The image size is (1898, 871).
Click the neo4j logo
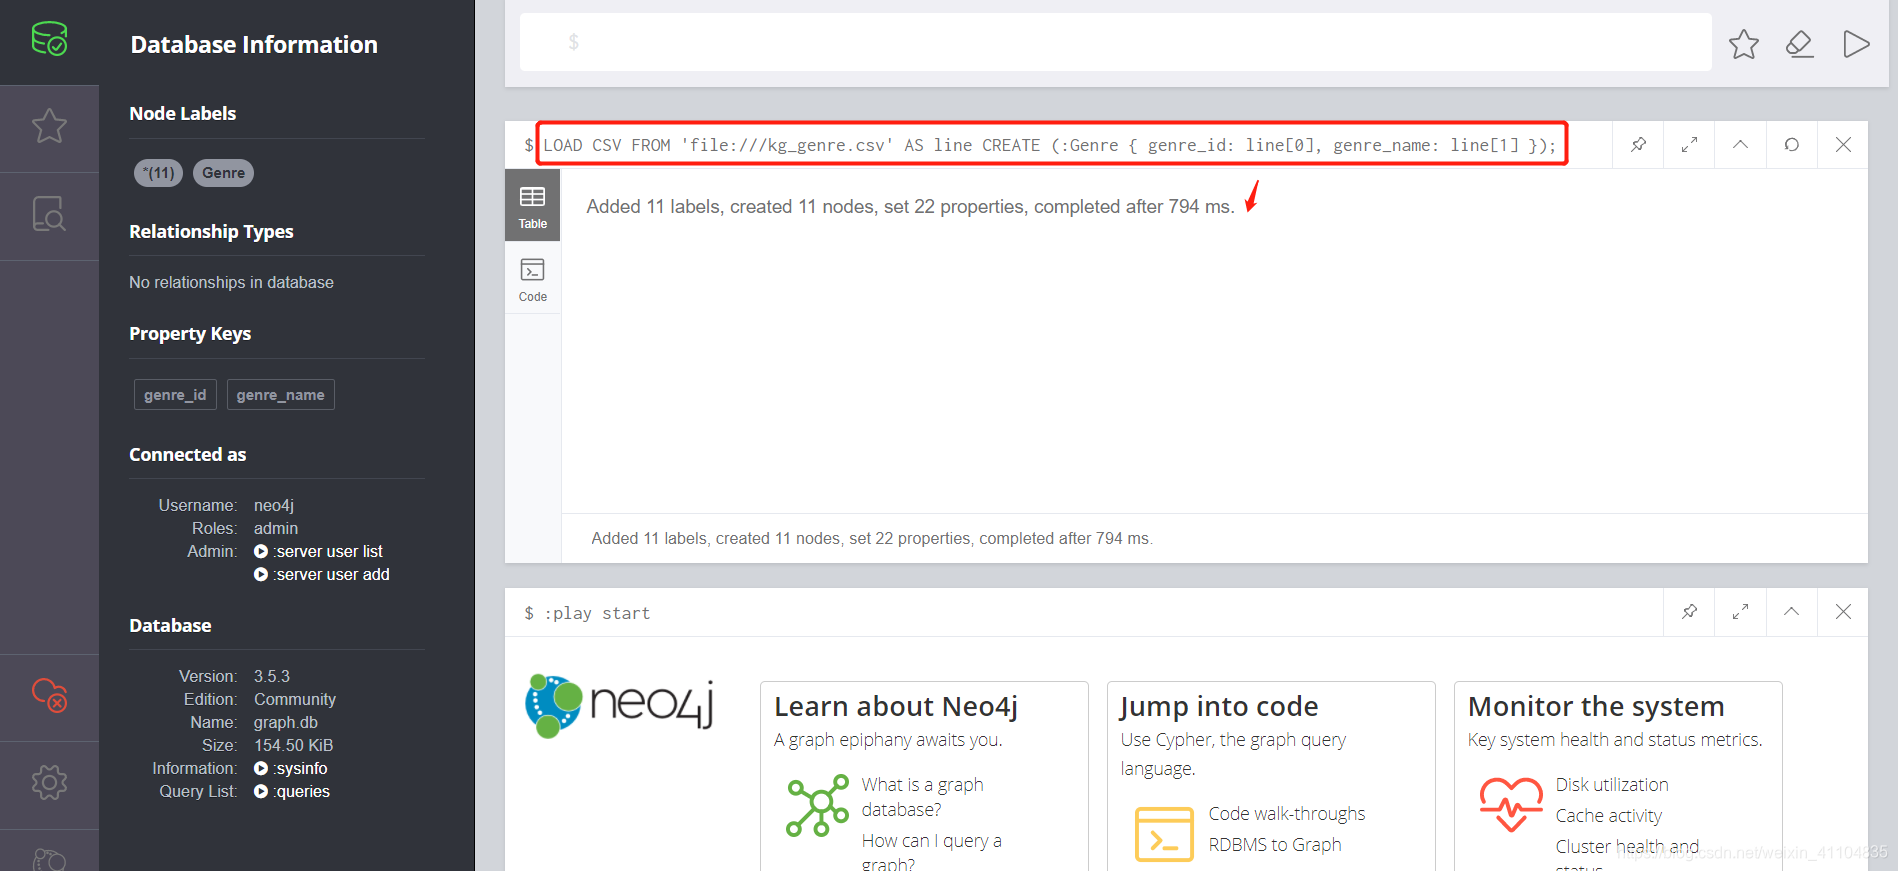coord(620,706)
